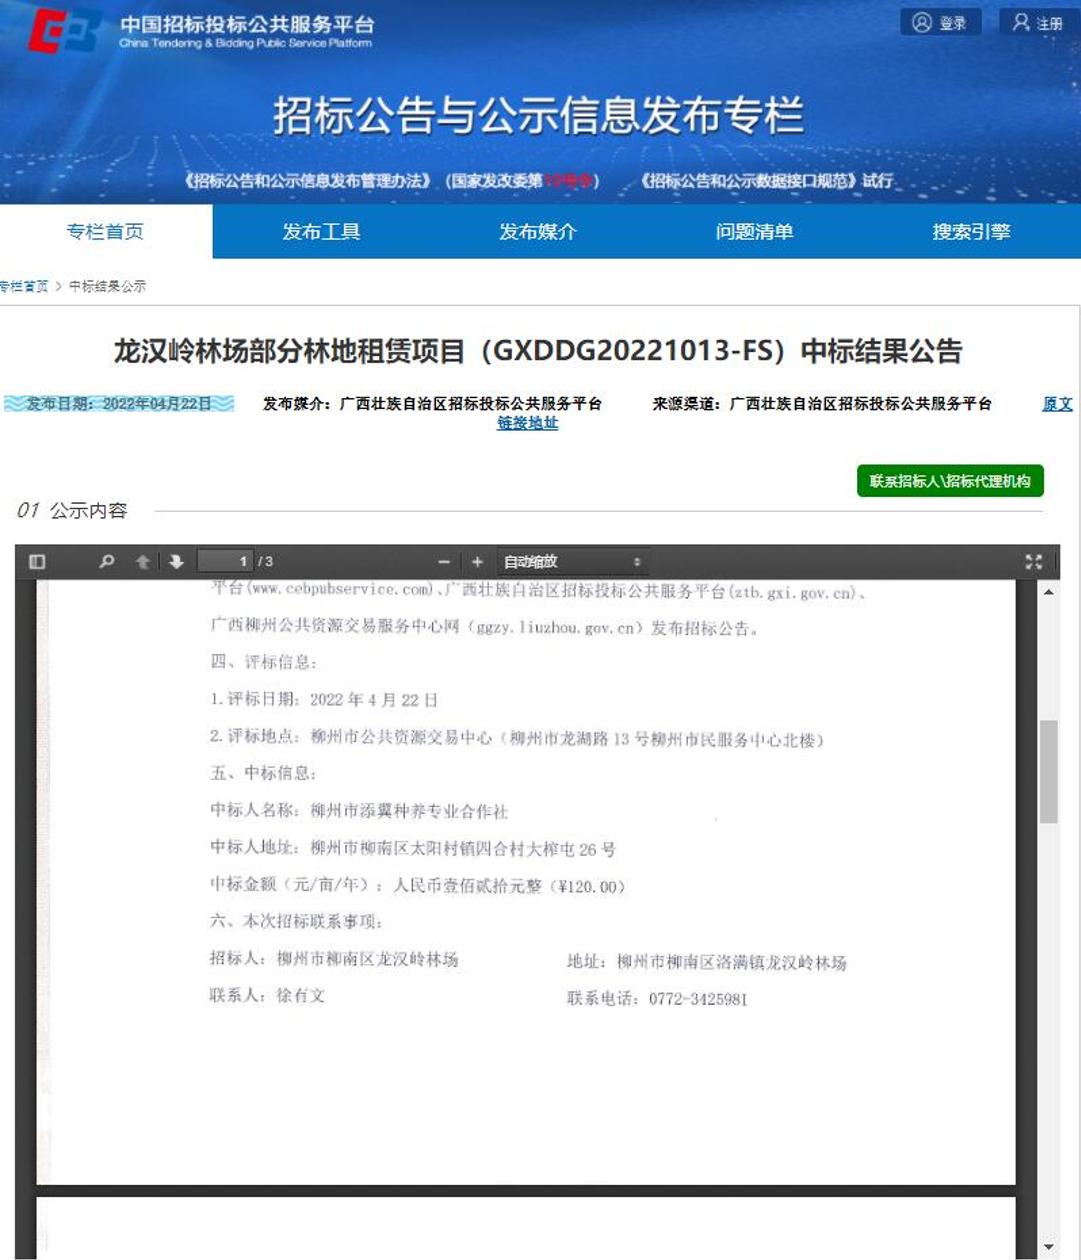This screenshot has width=1081, height=1260.
Task: Go to previous PDF page
Action: [143, 562]
